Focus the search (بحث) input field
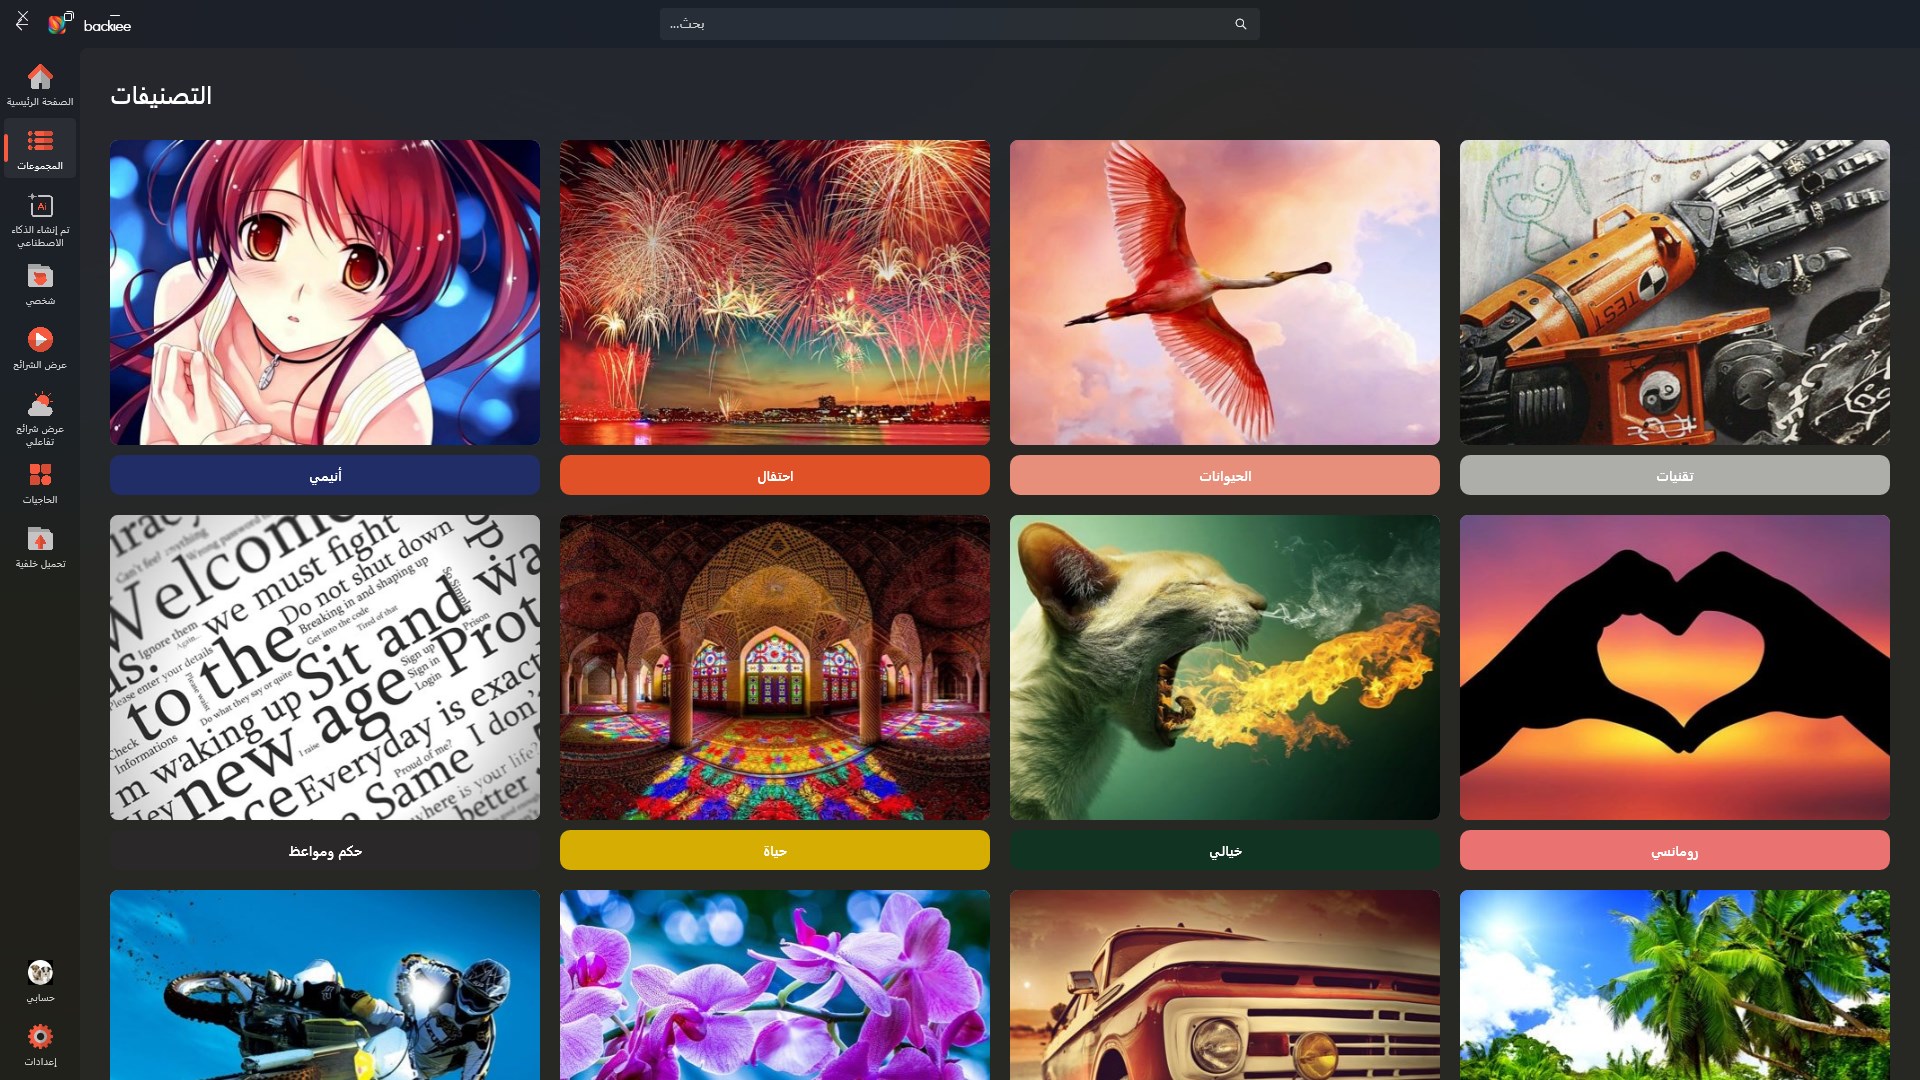This screenshot has width=1920, height=1080. coord(960,24)
